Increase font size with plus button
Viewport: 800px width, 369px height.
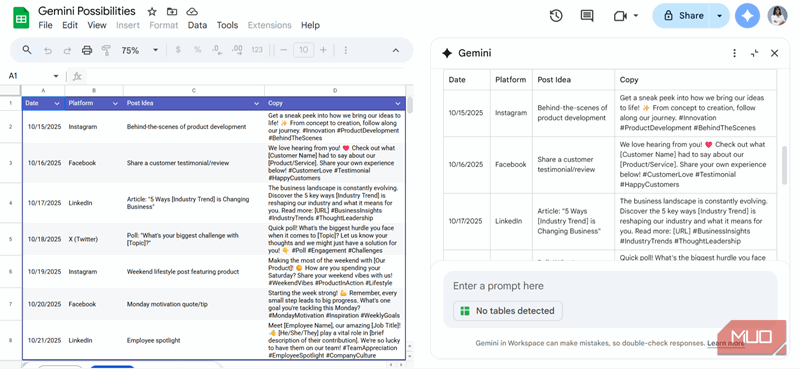pyautogui.click(x=323, y=50)
